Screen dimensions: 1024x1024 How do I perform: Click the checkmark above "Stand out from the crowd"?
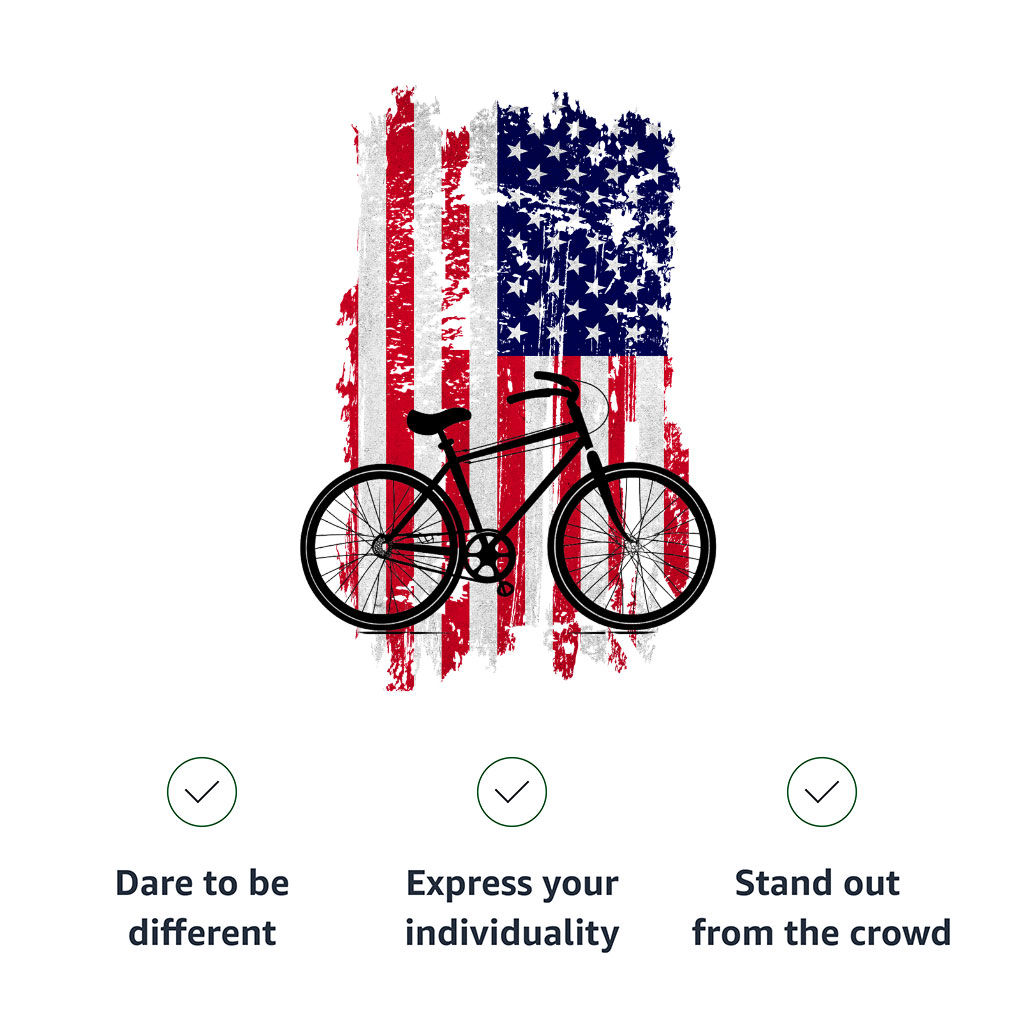tap(822, 792)
